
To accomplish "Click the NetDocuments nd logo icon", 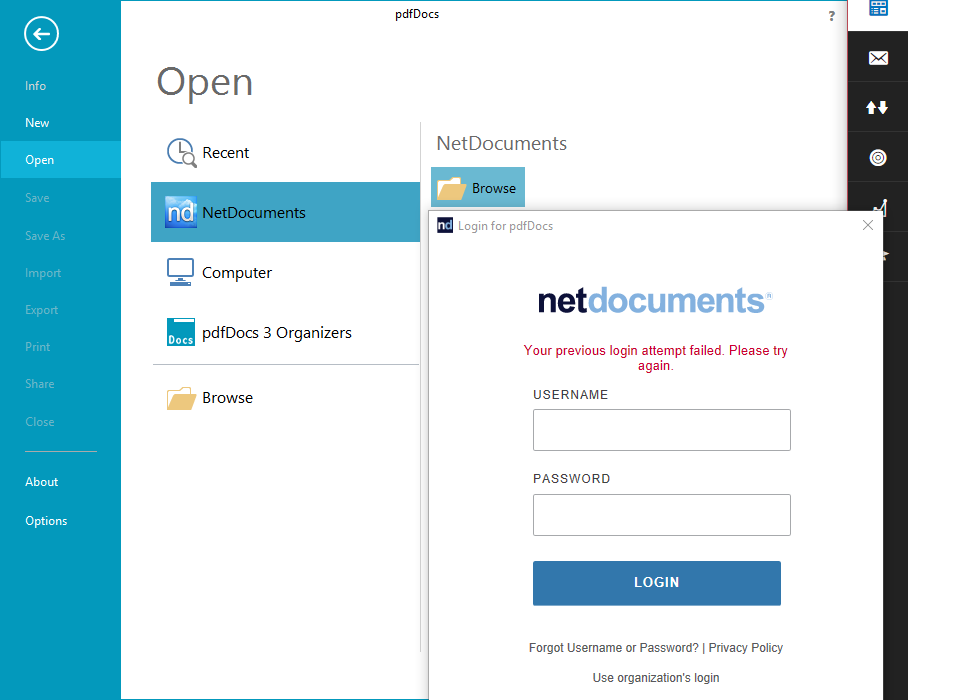I will [x=181, y=212].
